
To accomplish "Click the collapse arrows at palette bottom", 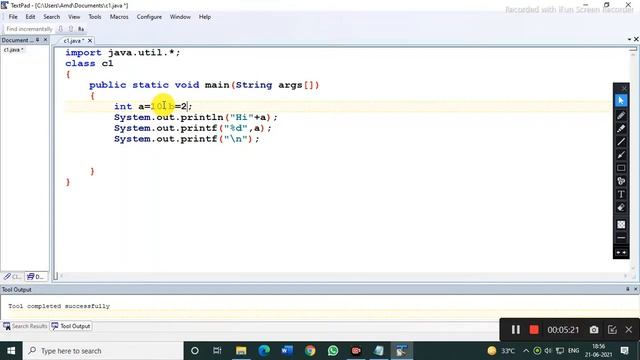I will [x=621, y=253].
